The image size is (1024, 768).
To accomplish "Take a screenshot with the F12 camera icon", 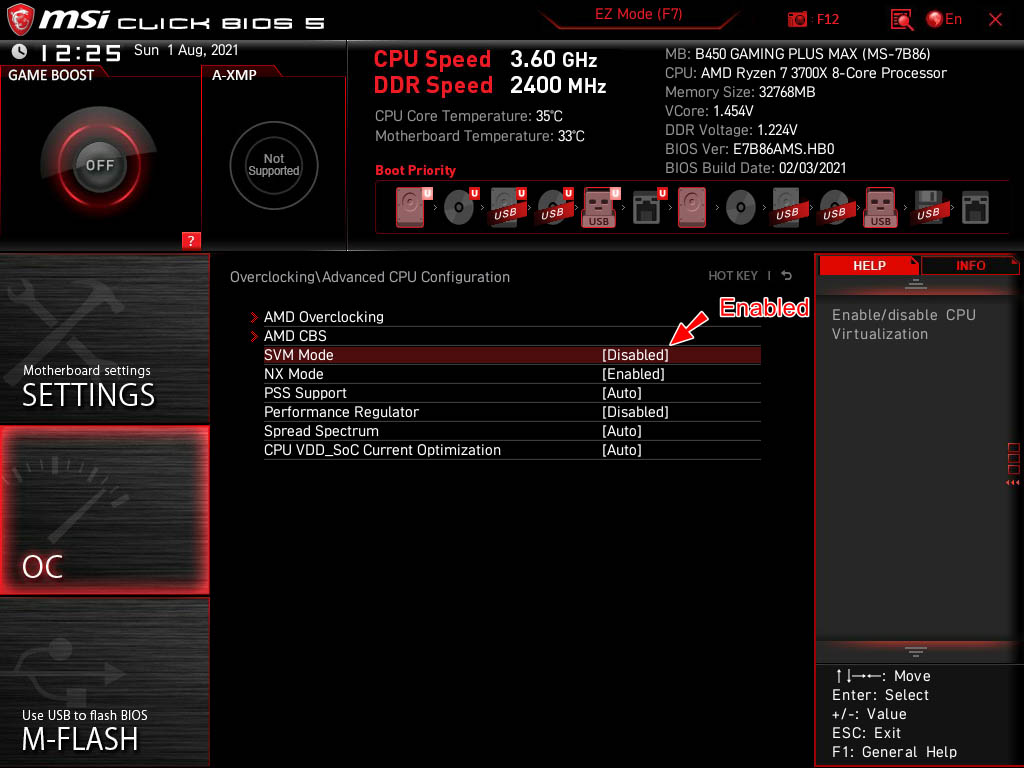I will click(797, 20).
